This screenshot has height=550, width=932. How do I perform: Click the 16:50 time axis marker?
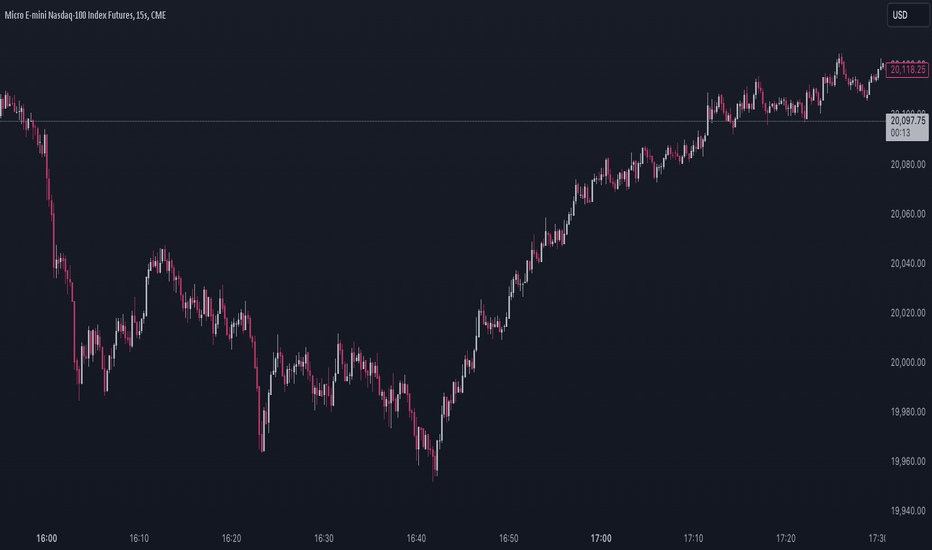508,538
